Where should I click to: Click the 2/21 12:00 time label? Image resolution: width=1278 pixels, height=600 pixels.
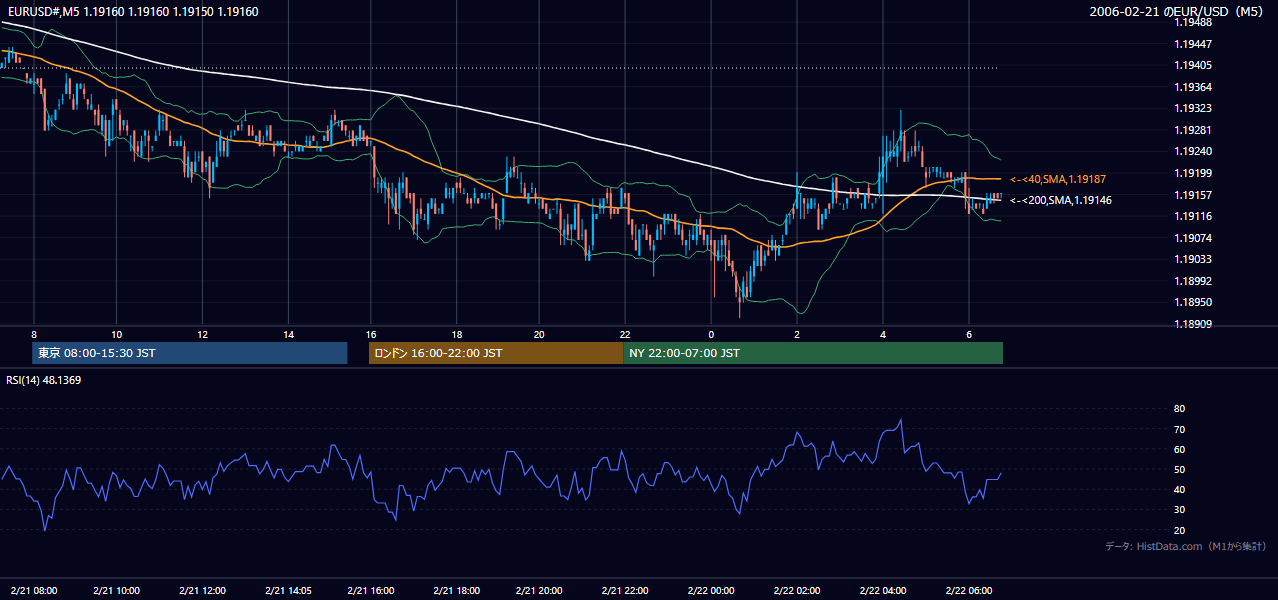pos(203,591)
